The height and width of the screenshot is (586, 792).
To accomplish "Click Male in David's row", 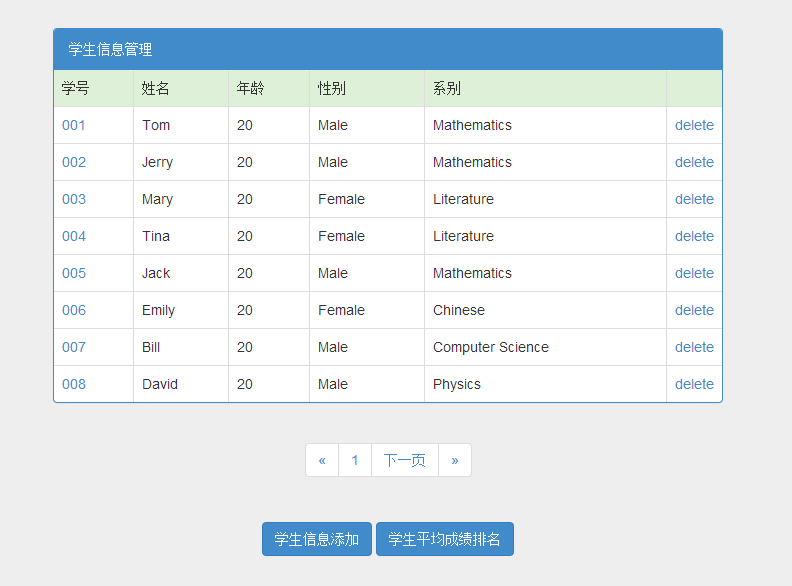I will (x=332, y=384).
